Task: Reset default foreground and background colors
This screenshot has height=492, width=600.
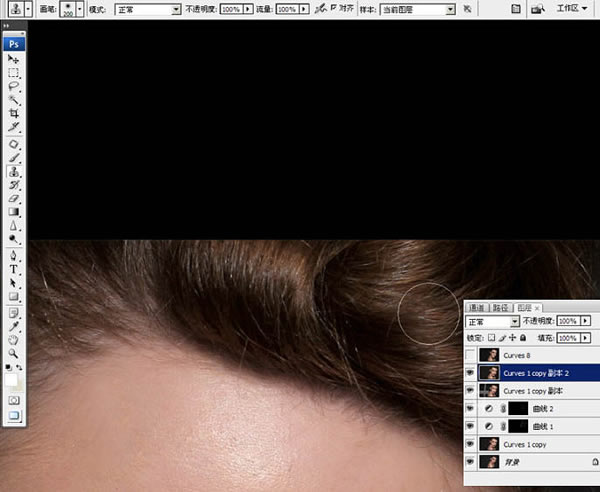Action: (8, 367)
